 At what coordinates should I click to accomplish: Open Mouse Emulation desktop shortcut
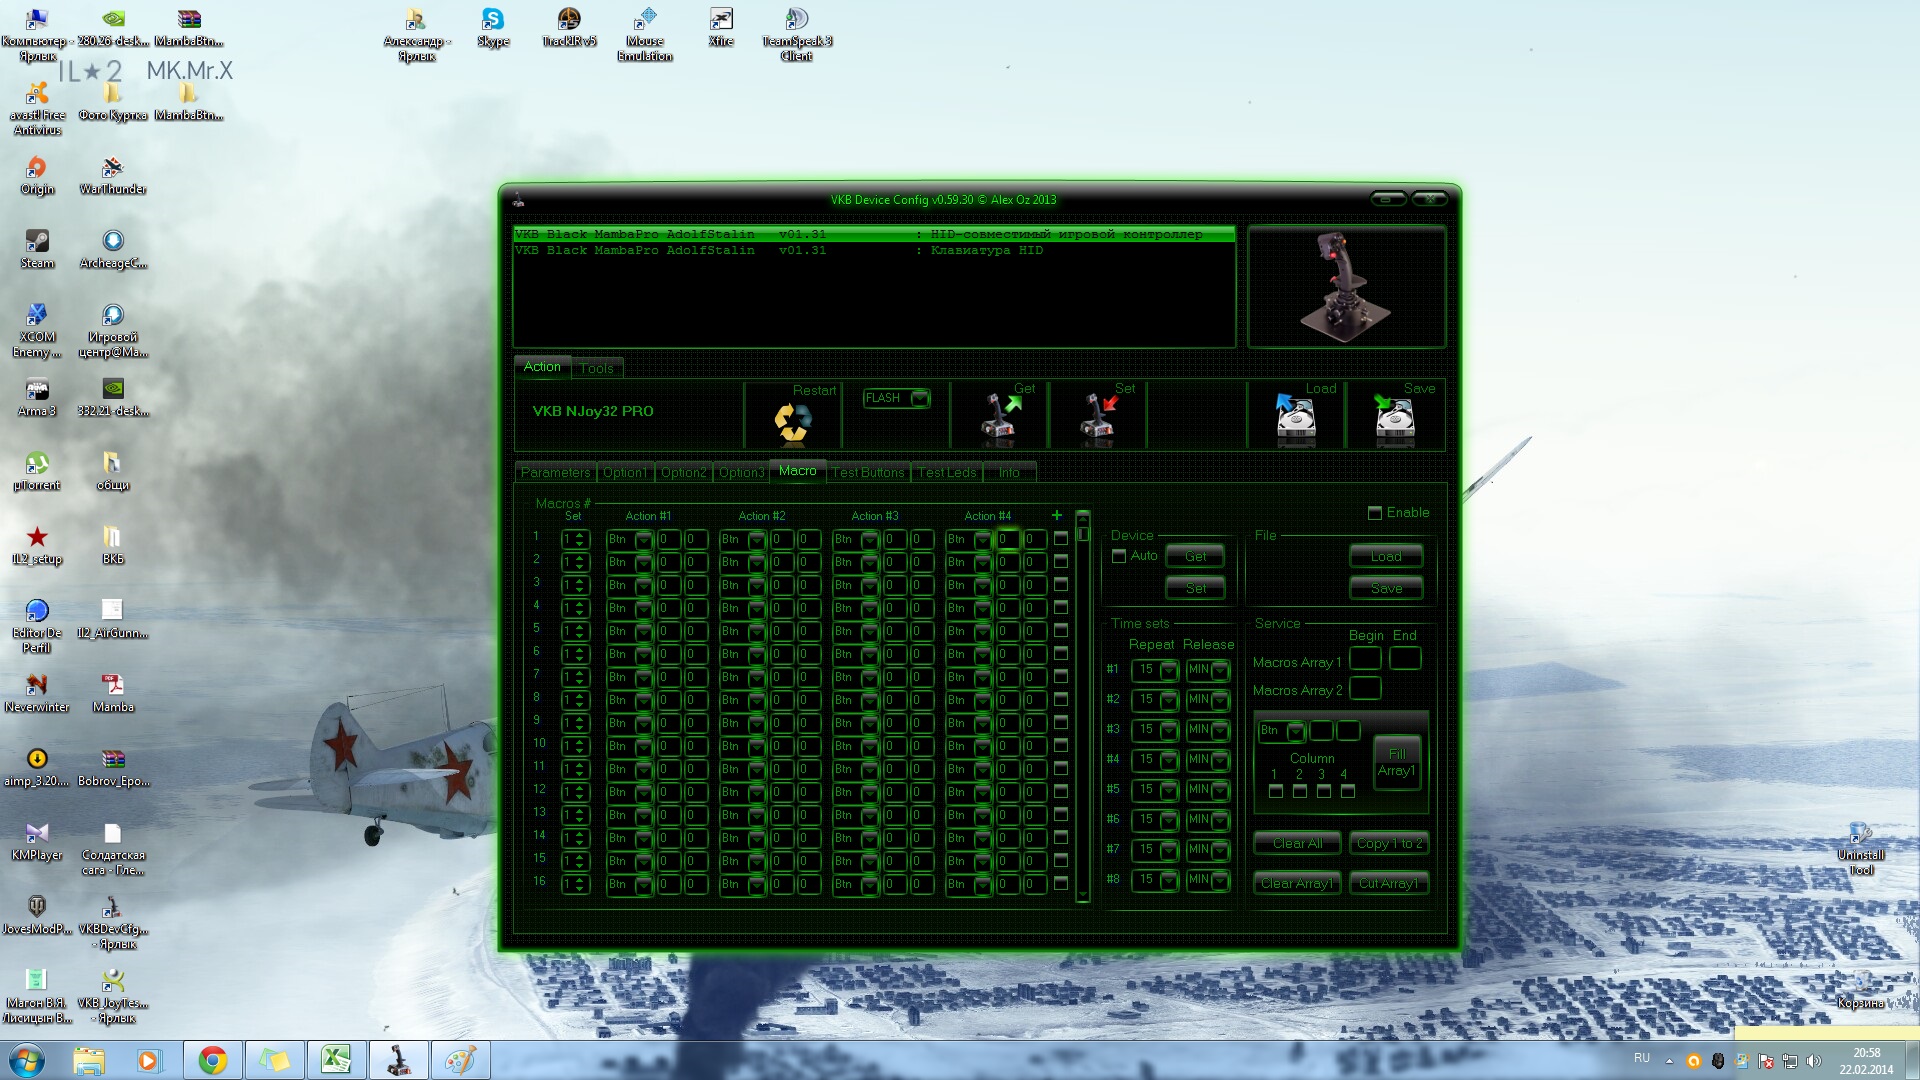click(x=645, y=34)
